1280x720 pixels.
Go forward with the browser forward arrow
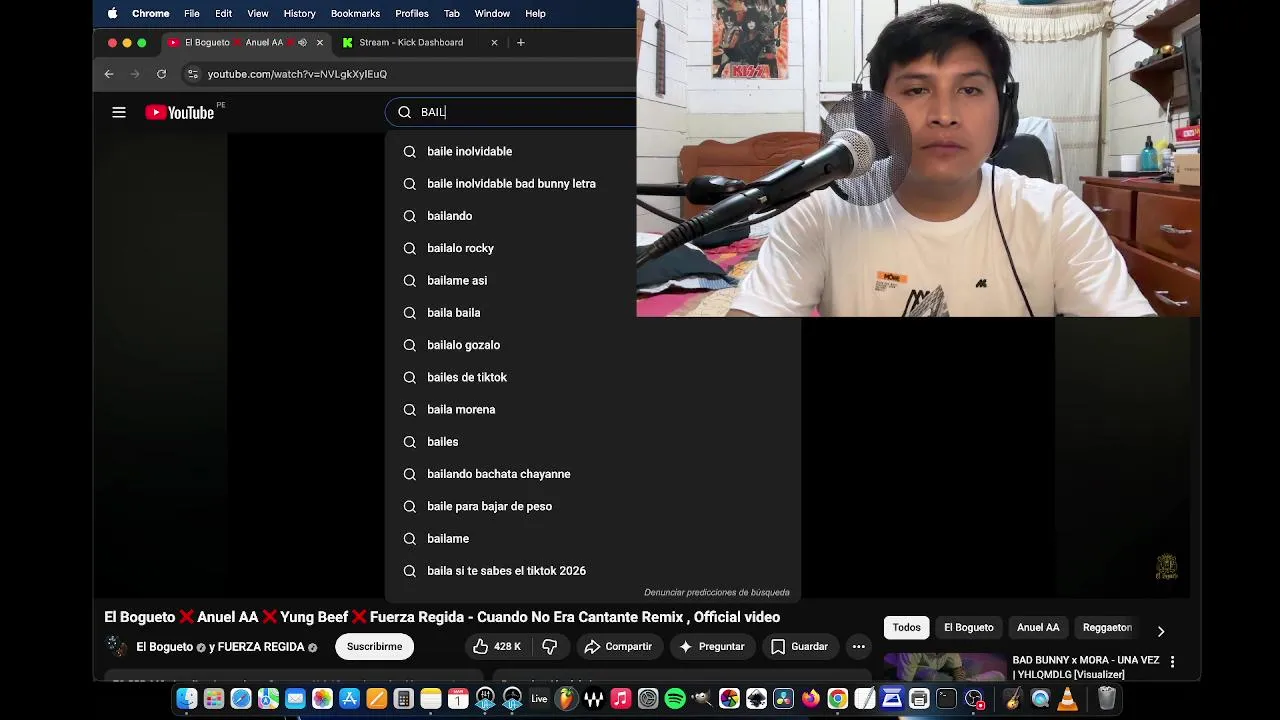pyautogui.click(x=135, y=74)
